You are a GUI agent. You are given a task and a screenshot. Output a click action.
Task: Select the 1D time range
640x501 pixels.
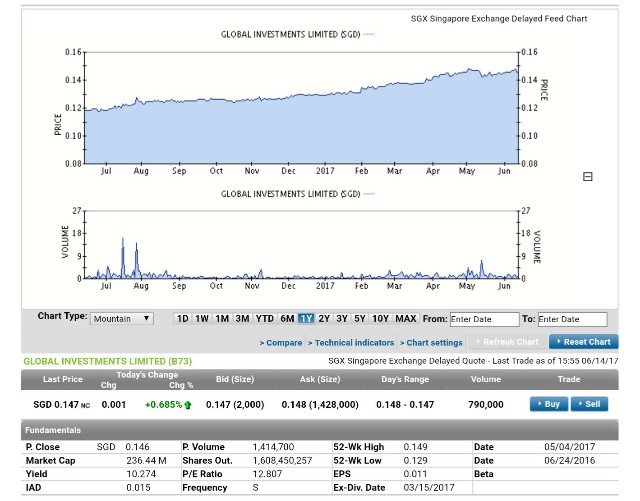point(182,319)
